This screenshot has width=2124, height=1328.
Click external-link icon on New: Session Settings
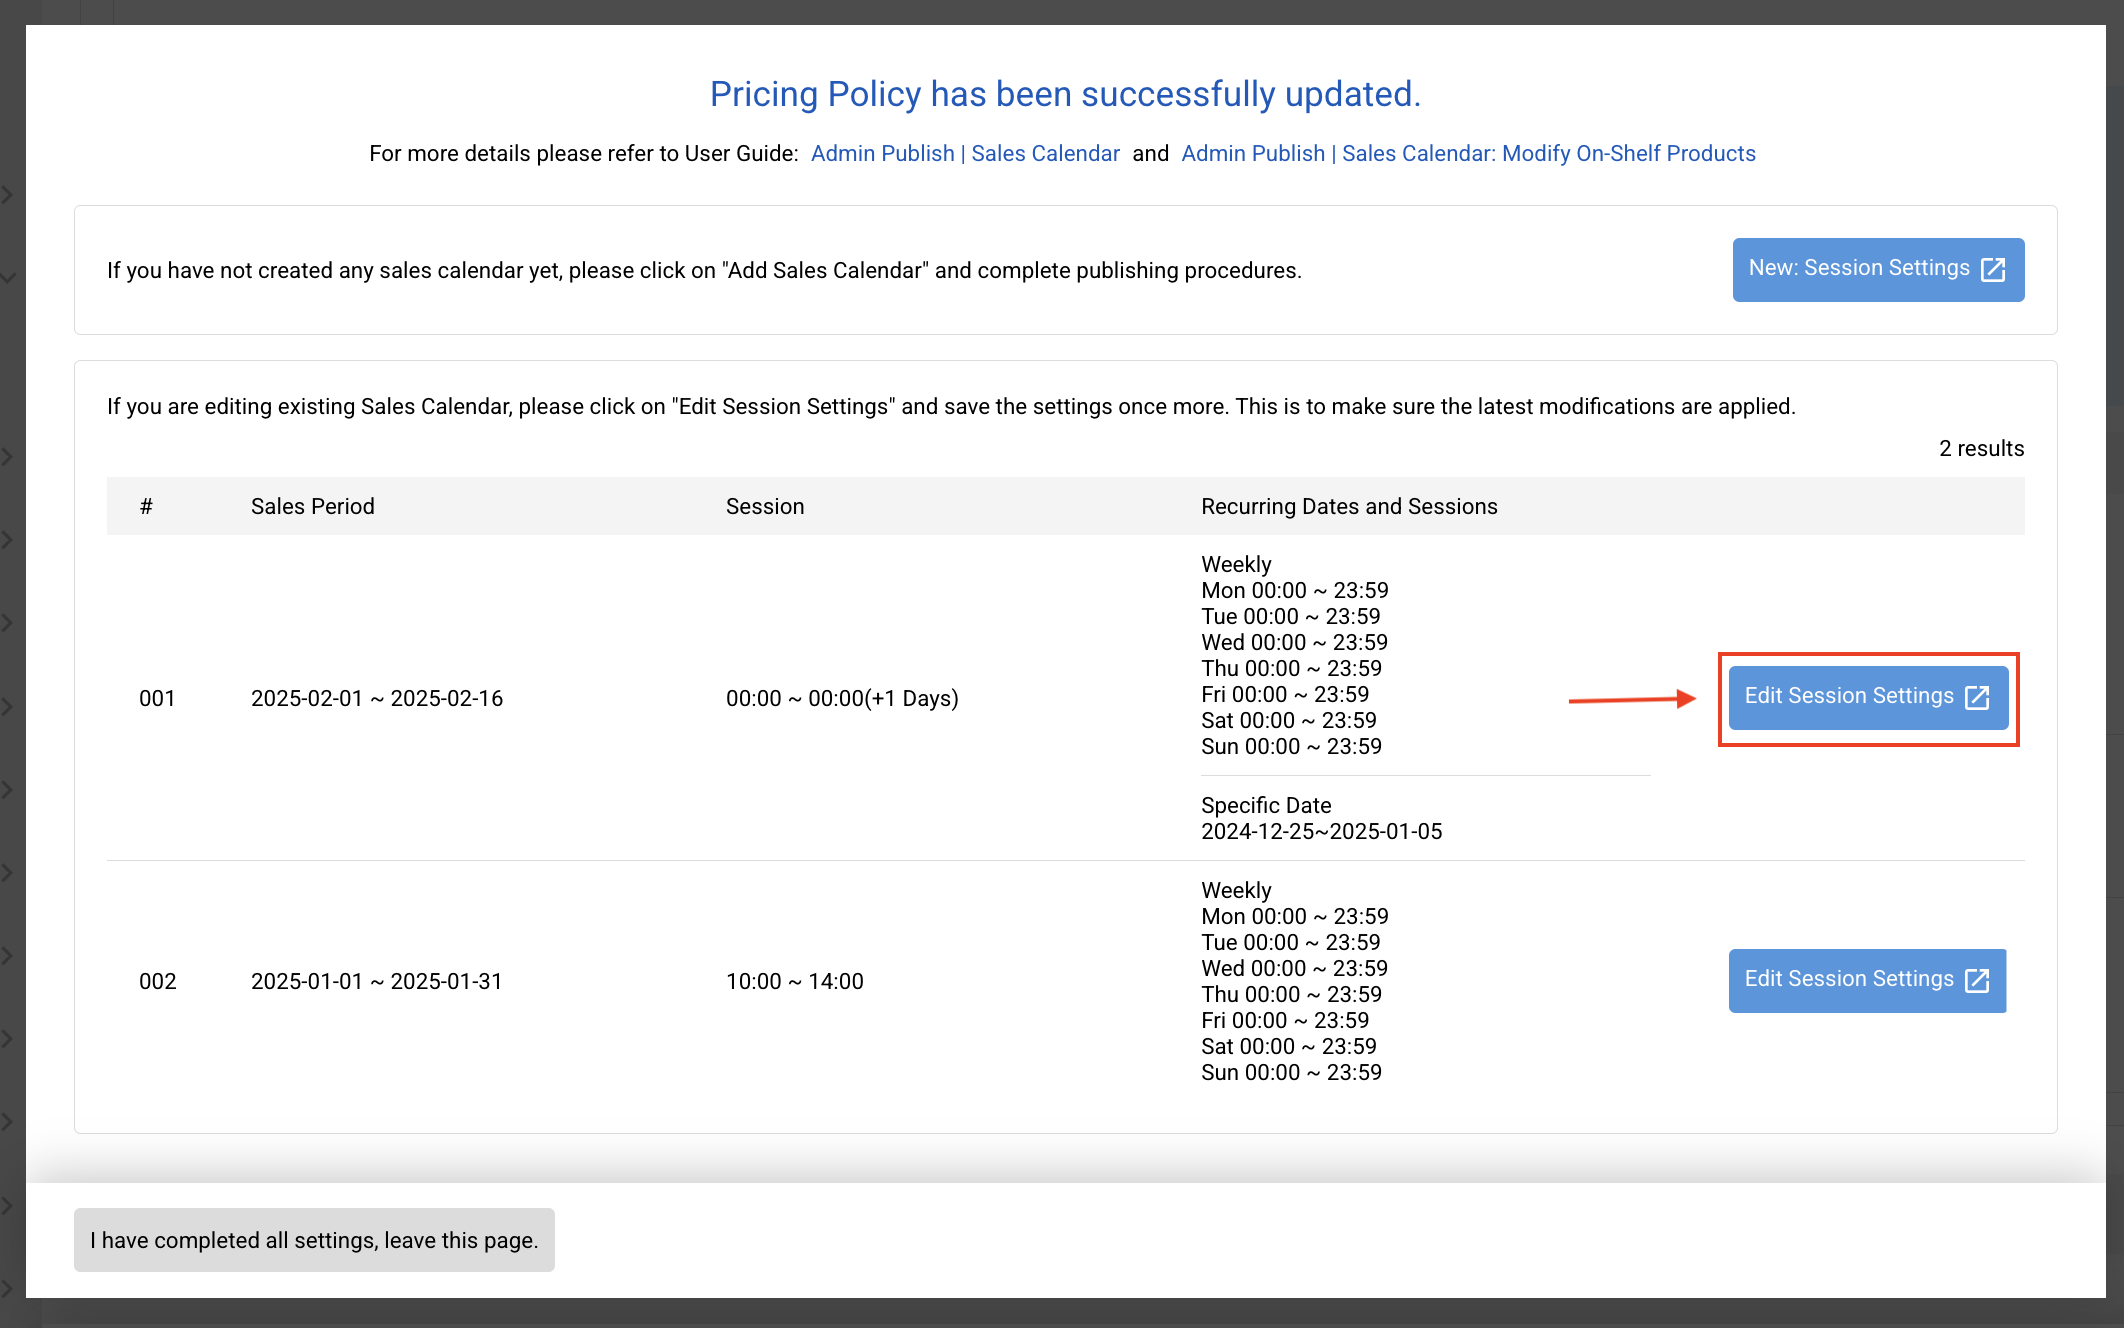[1993, 269]
